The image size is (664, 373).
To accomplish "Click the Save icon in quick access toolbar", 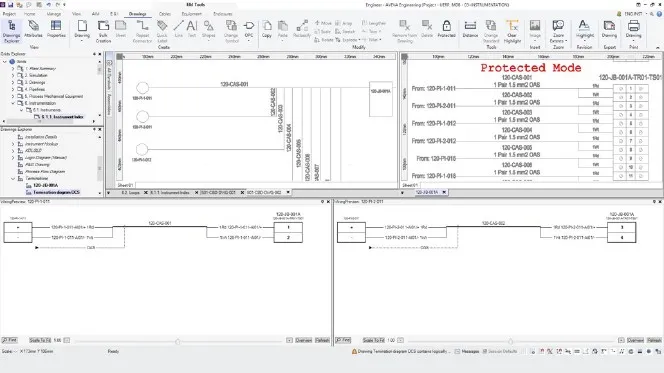I will (11, 5).
